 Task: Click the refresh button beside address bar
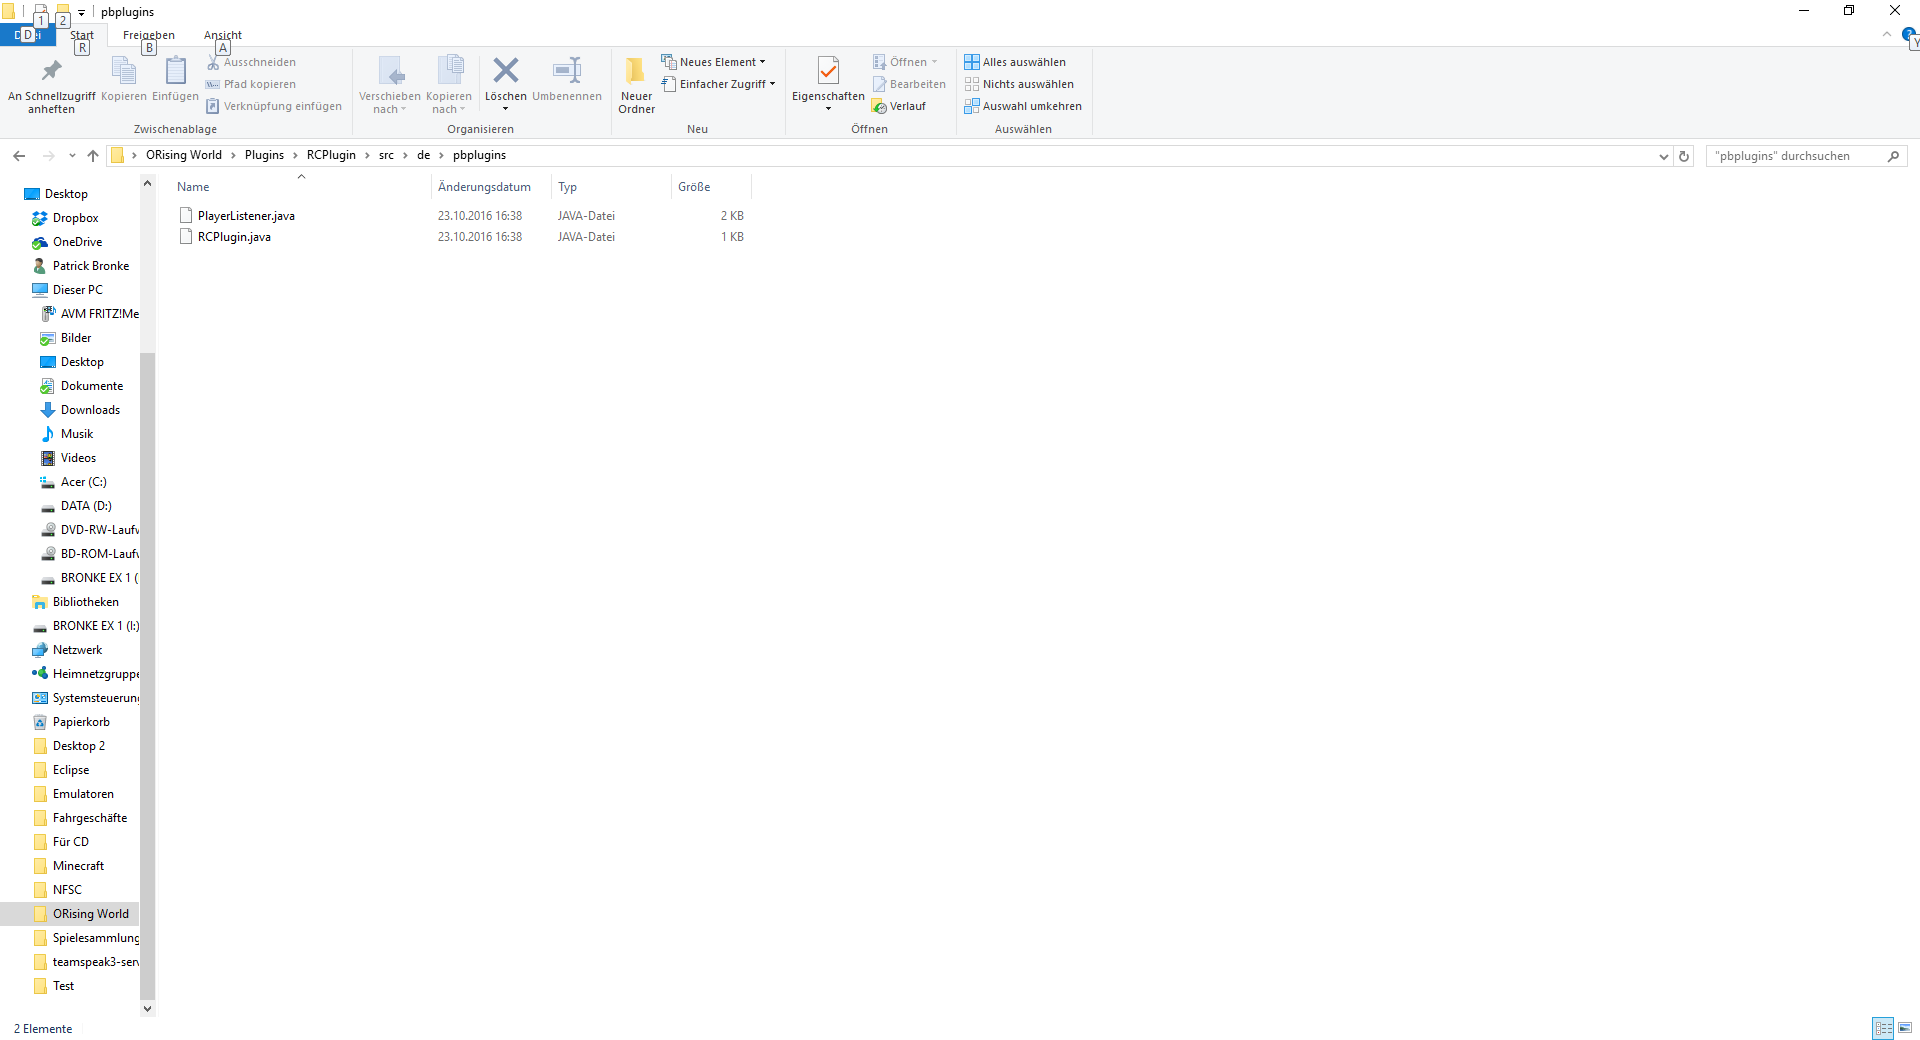(x=1684, y=156)
